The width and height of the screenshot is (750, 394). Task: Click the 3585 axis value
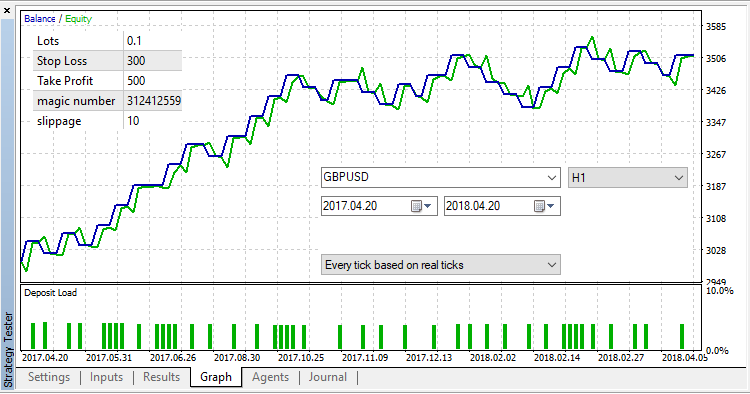click(716, 27)
